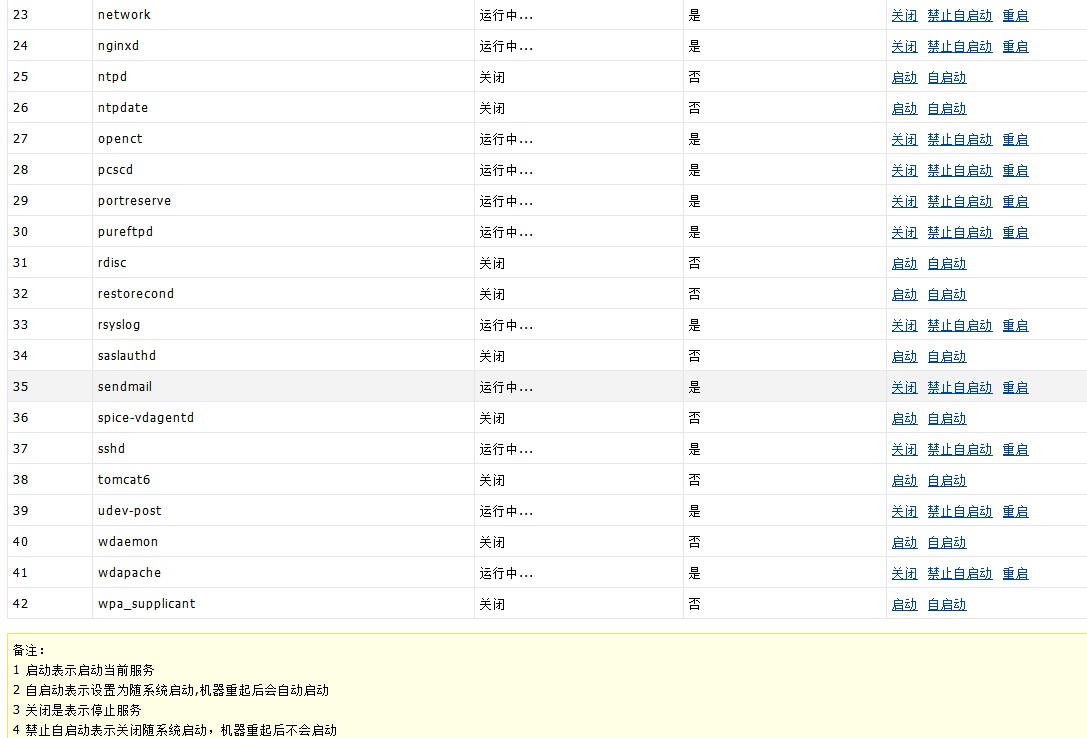The height and width of the screenshot is (738, 1087).
Task: Start the ntpd service with 启动
Action: [904, 77]
